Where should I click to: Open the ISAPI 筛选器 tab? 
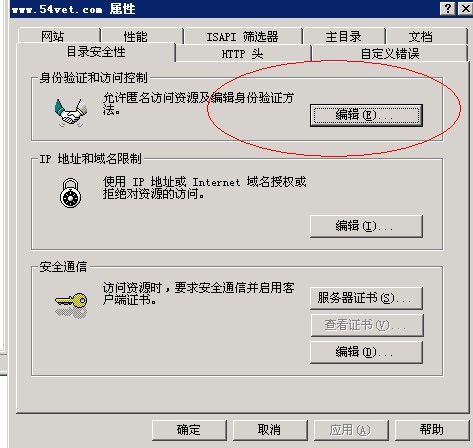[x=243, y=36]
